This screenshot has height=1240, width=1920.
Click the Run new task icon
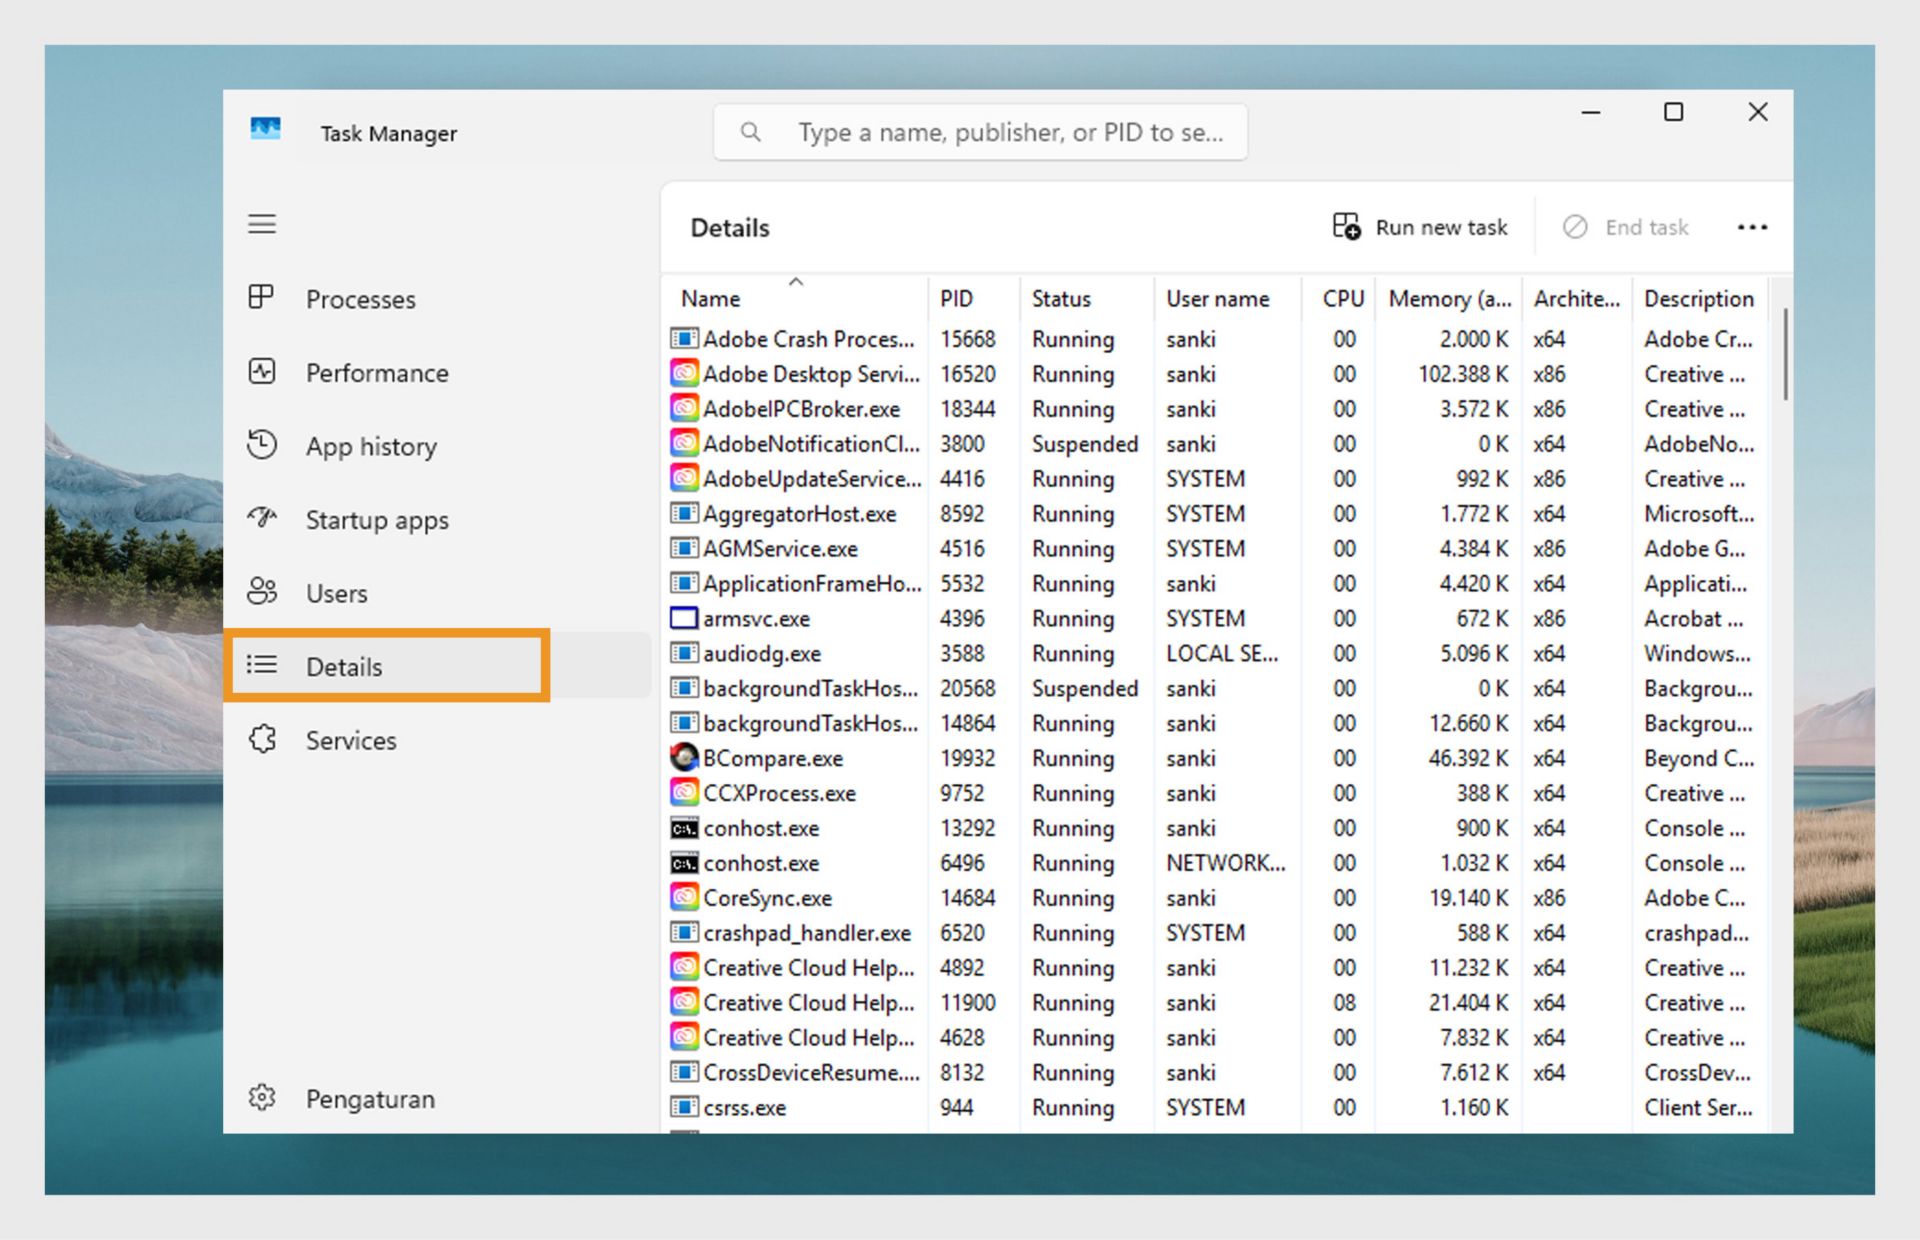click(1346, 227)
